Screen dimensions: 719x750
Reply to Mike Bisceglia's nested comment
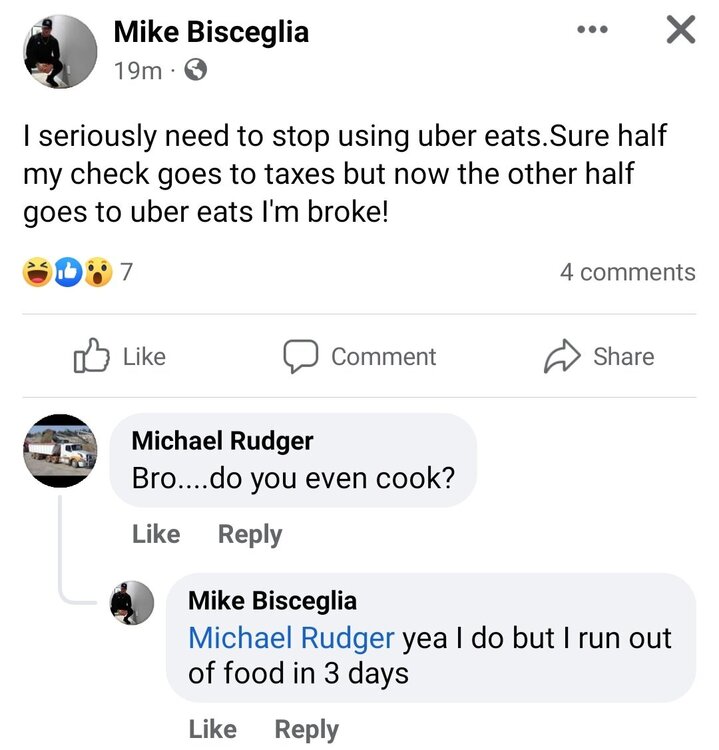[307, 730]
